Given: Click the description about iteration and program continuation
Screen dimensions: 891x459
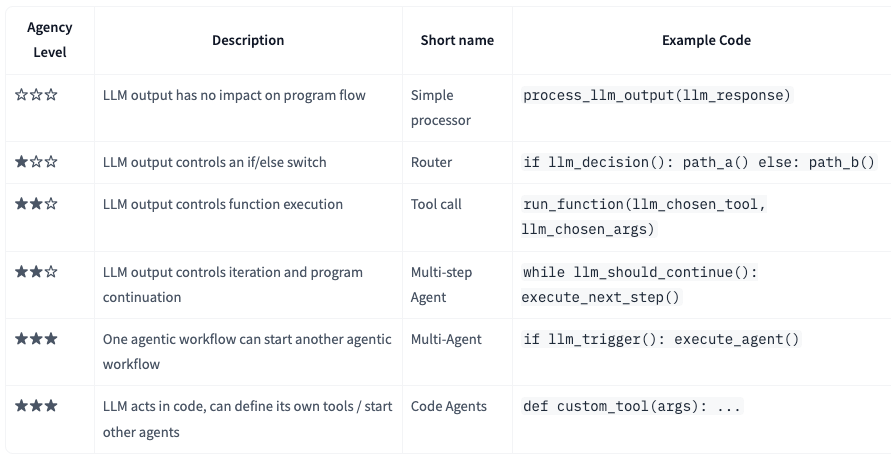Looking at the screenshot, I should pyautogui.click(x=232, y=284).
